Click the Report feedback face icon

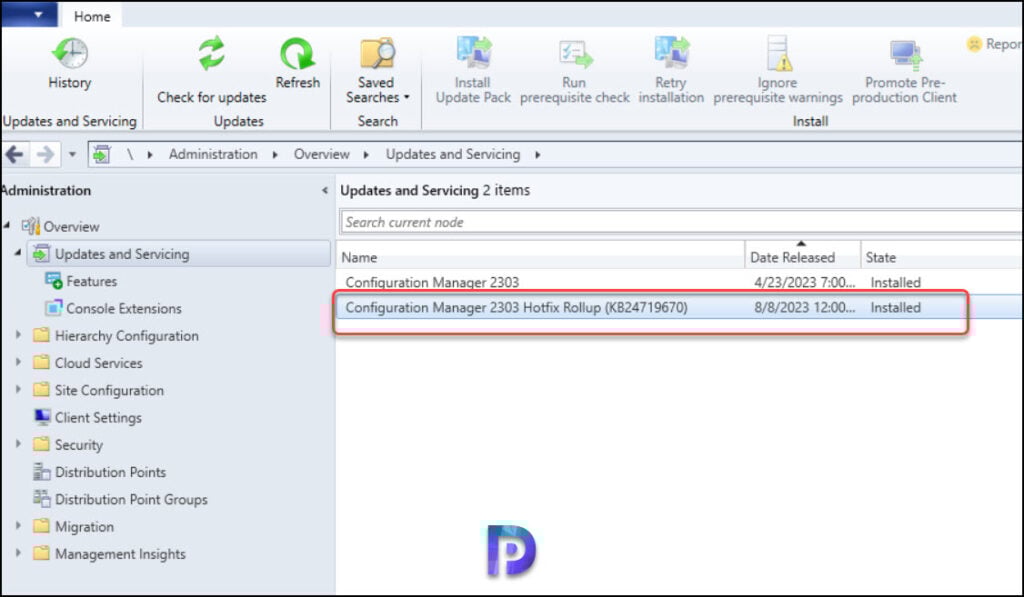[974, 44]
